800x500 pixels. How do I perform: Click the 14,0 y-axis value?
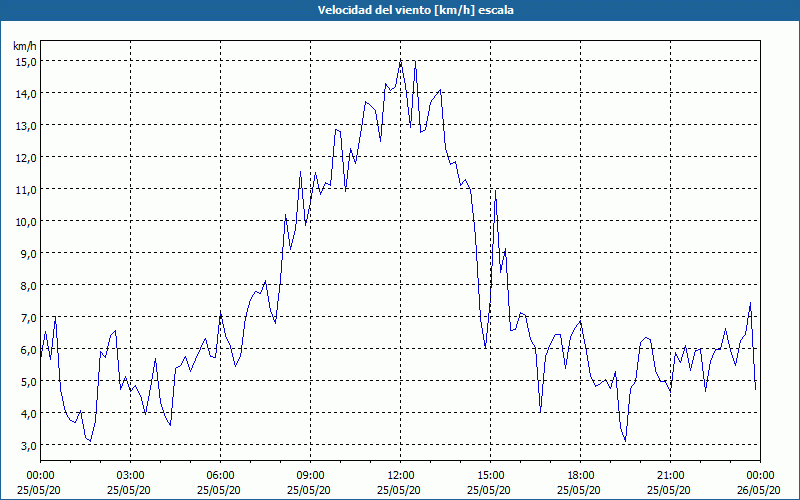click(26, 94)
